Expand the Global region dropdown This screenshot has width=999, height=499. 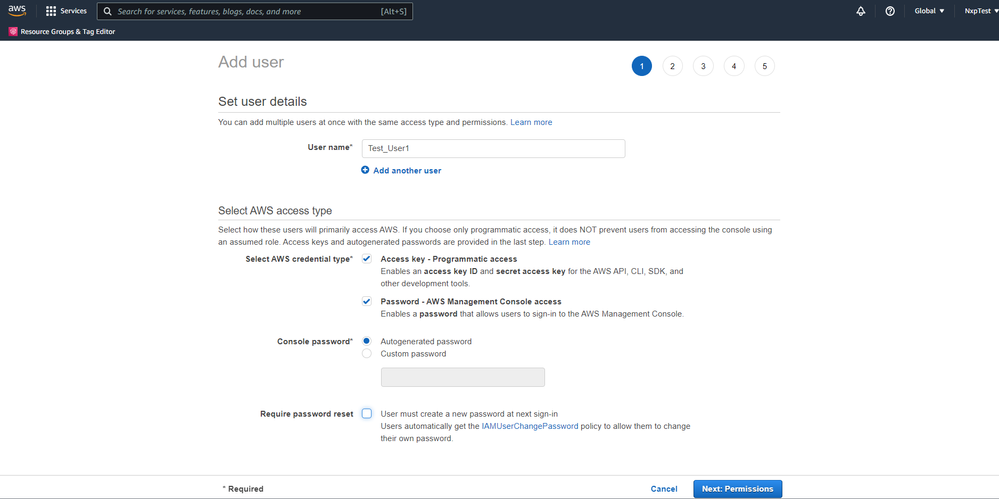pyautogui.click(x=929, y=11)
